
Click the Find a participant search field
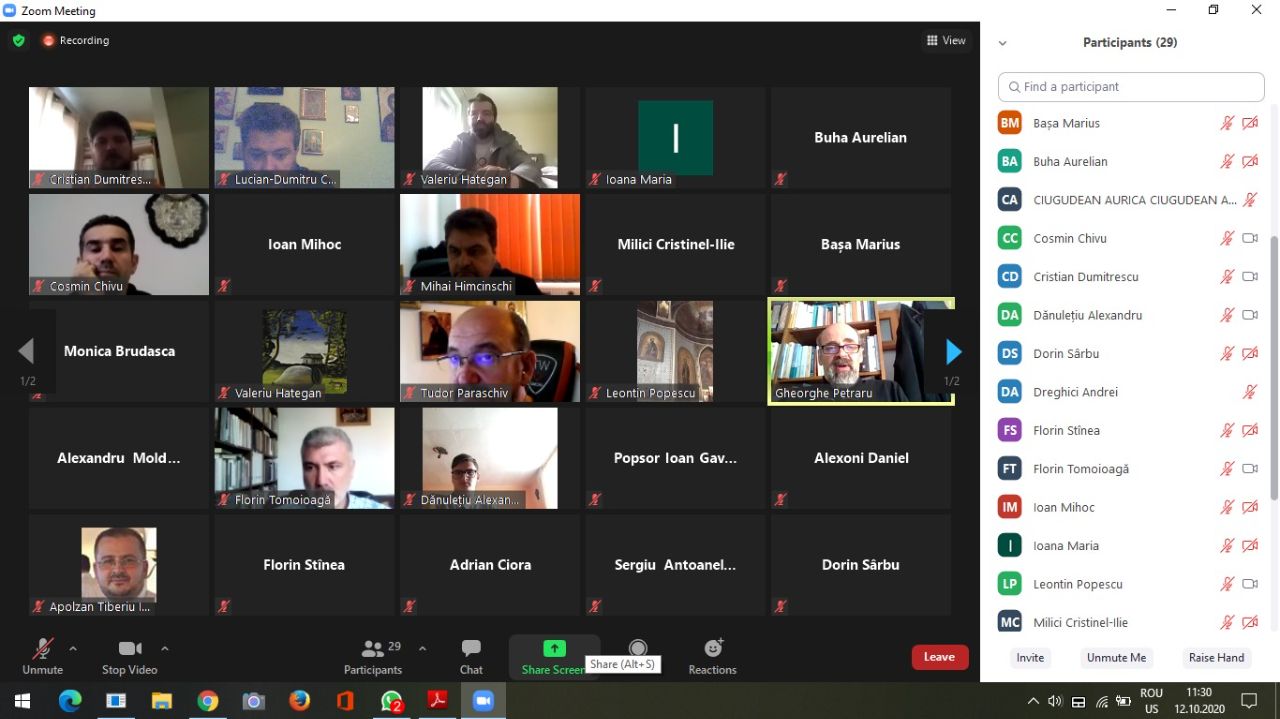[1130, 87]
